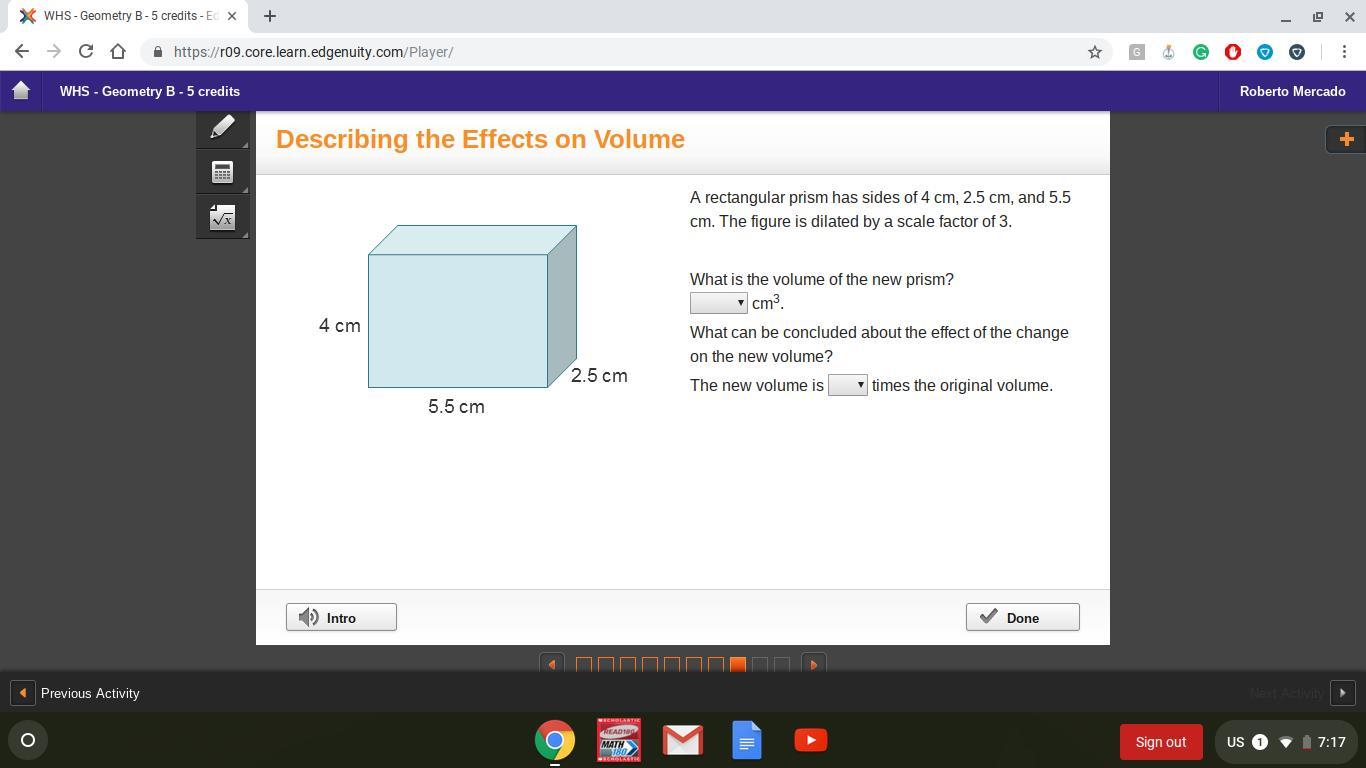
Task: Open the calculator tool
Action: (222, 173)
